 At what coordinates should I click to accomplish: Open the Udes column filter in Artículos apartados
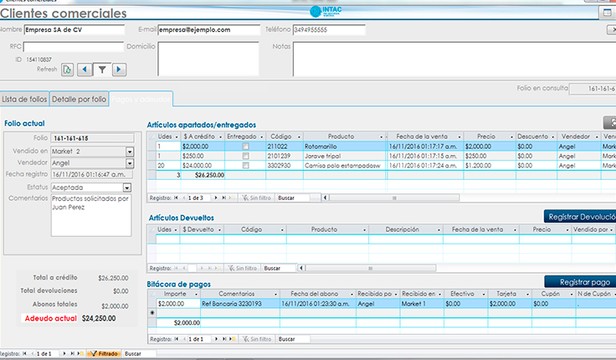click(x=176, y=137)
